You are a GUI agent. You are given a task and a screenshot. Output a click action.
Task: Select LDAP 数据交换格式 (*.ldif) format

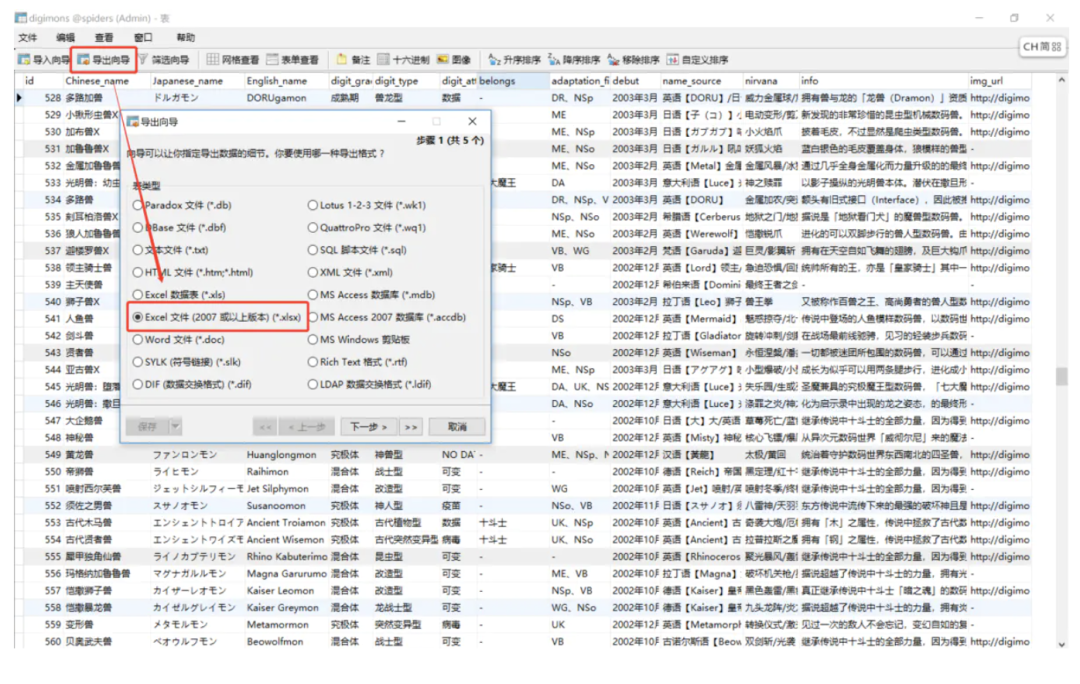(x=370, y=384)
